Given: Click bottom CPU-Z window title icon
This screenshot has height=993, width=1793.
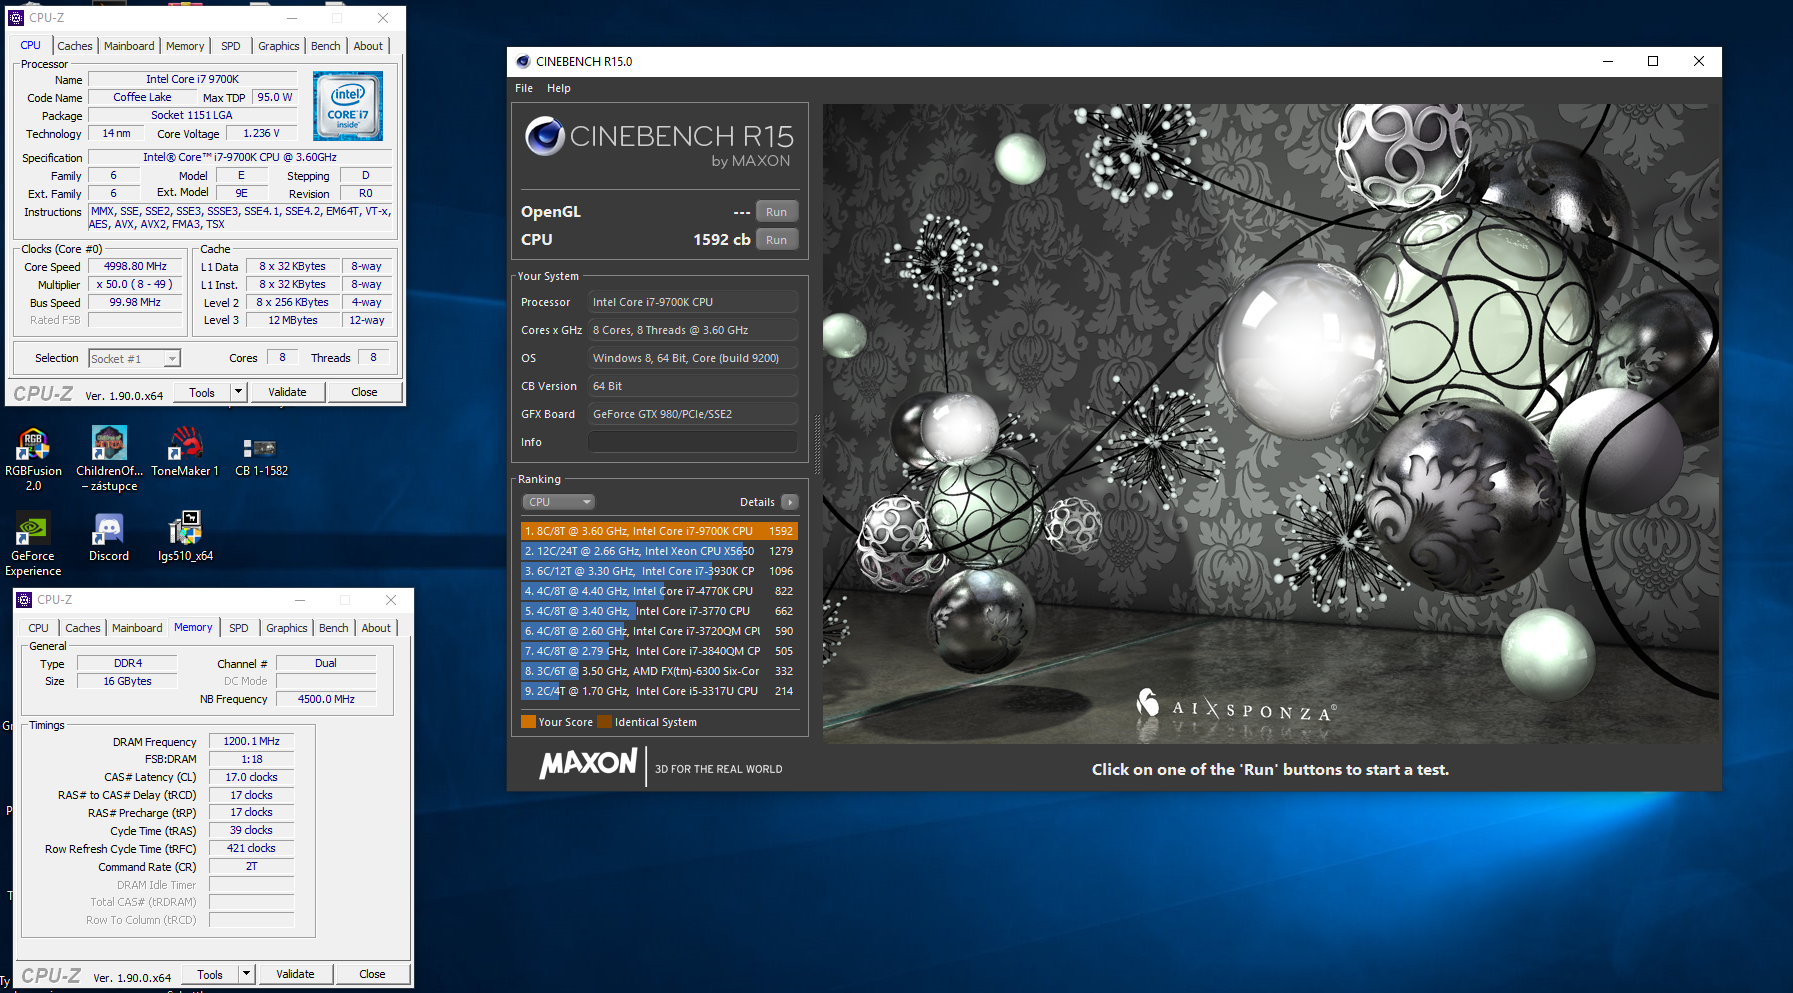Looking at the screenshot, I should tap(25, 600).
